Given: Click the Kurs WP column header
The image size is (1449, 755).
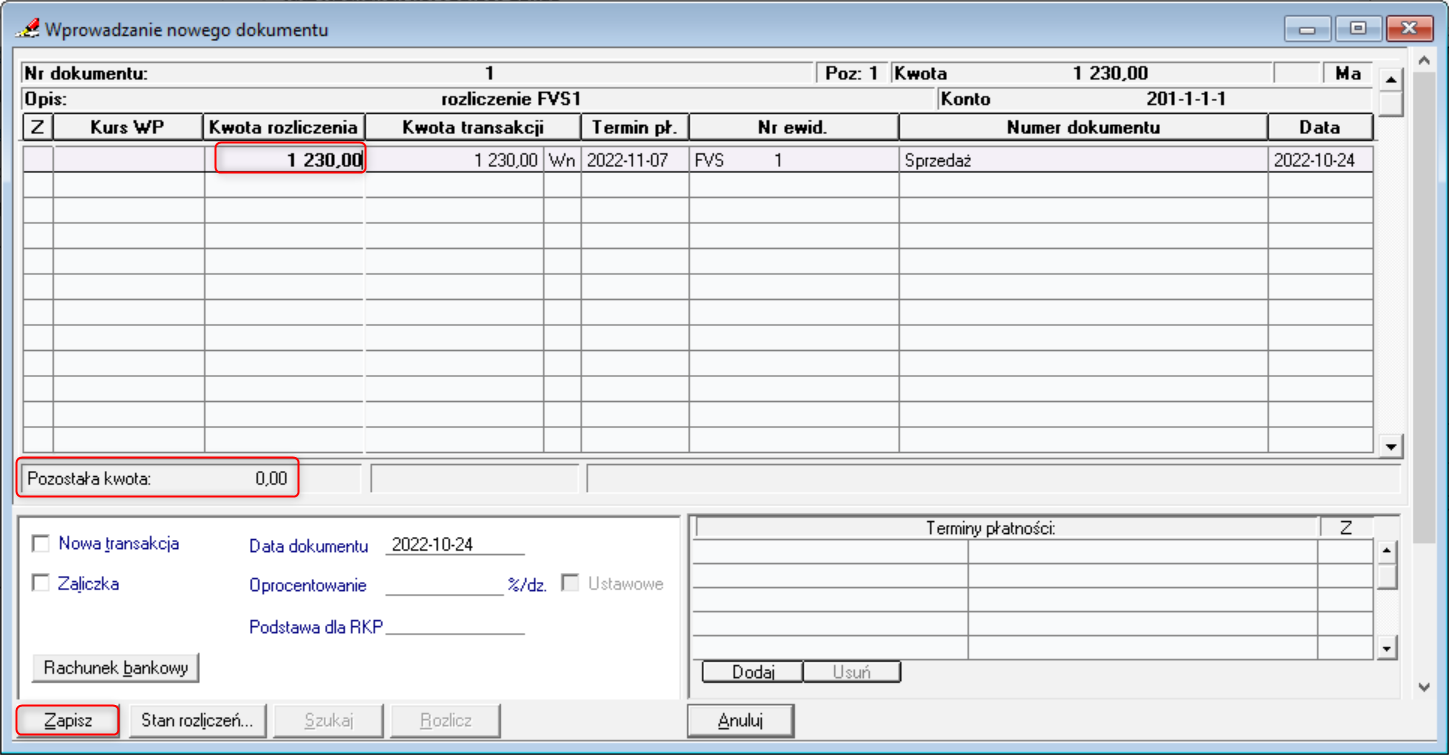Looking at the screenshot, I should 128,127.
